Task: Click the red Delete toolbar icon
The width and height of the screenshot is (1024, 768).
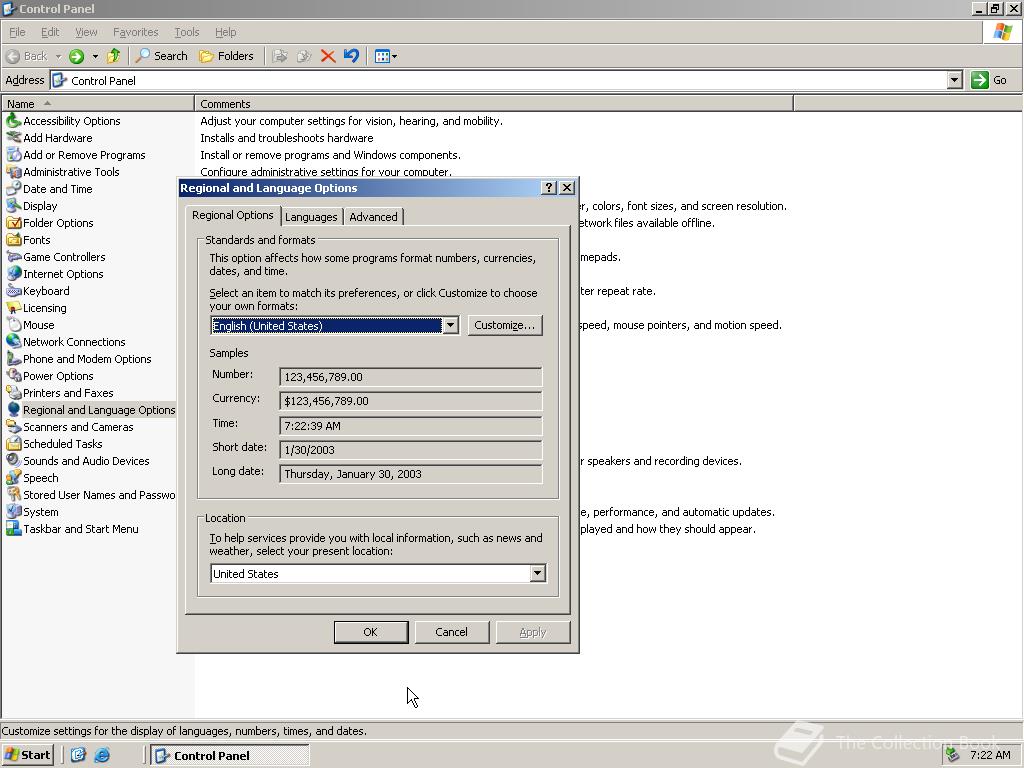Action: [x=328, y=56]
